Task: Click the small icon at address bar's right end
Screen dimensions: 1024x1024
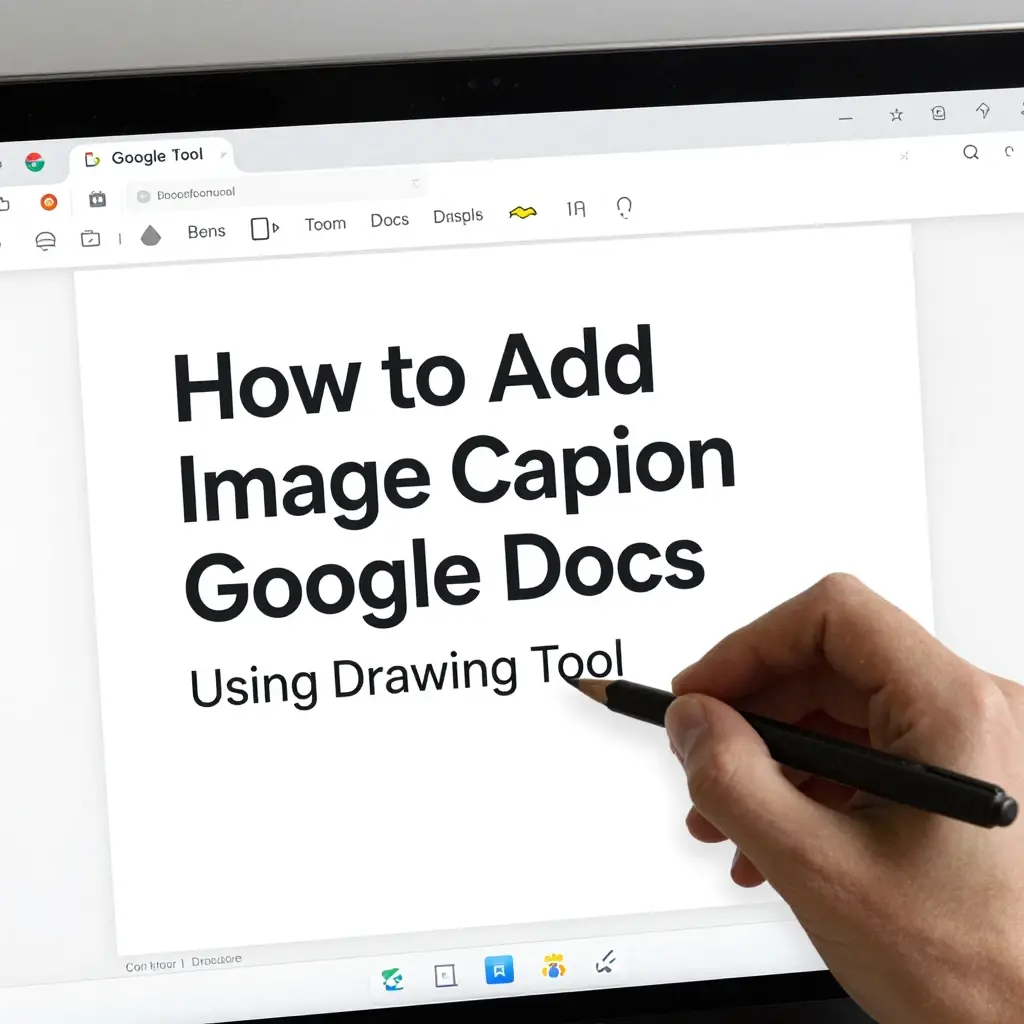Action: (416, 184)
